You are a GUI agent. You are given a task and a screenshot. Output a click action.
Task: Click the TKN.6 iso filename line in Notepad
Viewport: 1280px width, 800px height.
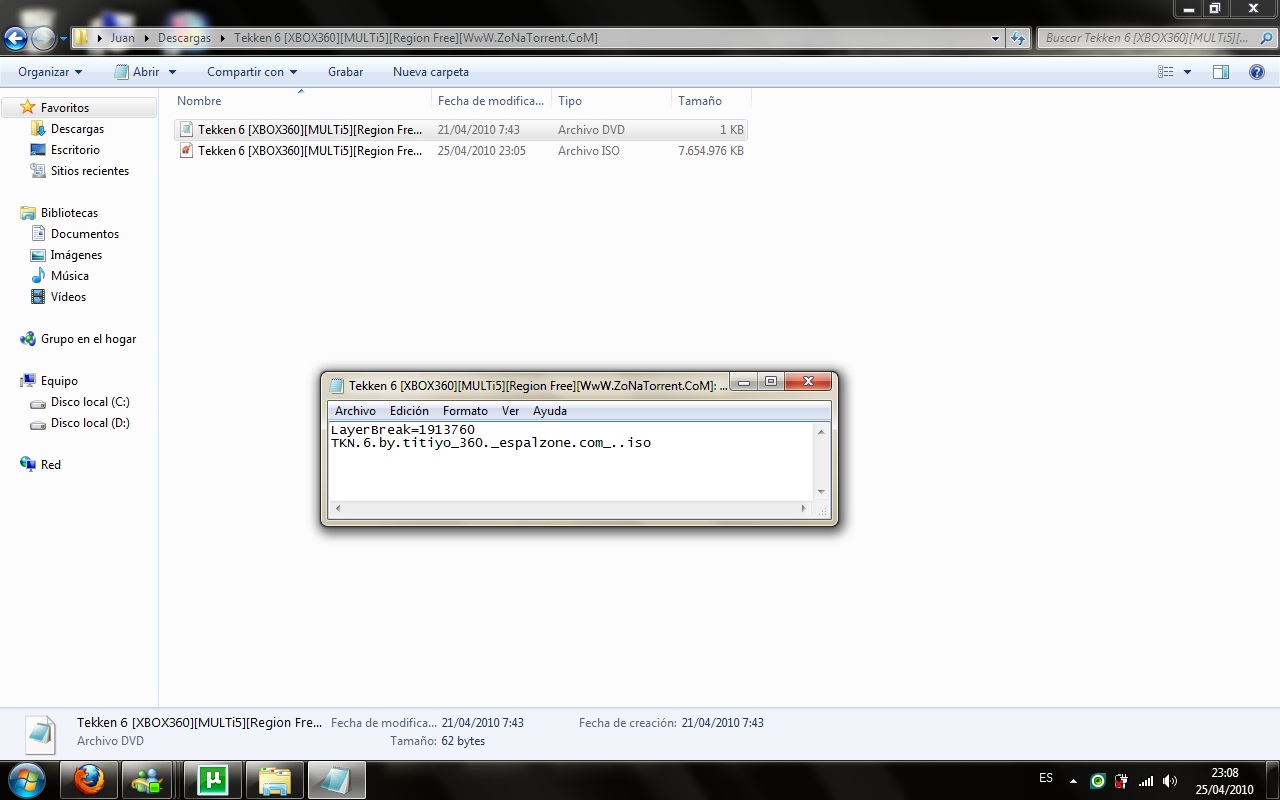point(491,443)
